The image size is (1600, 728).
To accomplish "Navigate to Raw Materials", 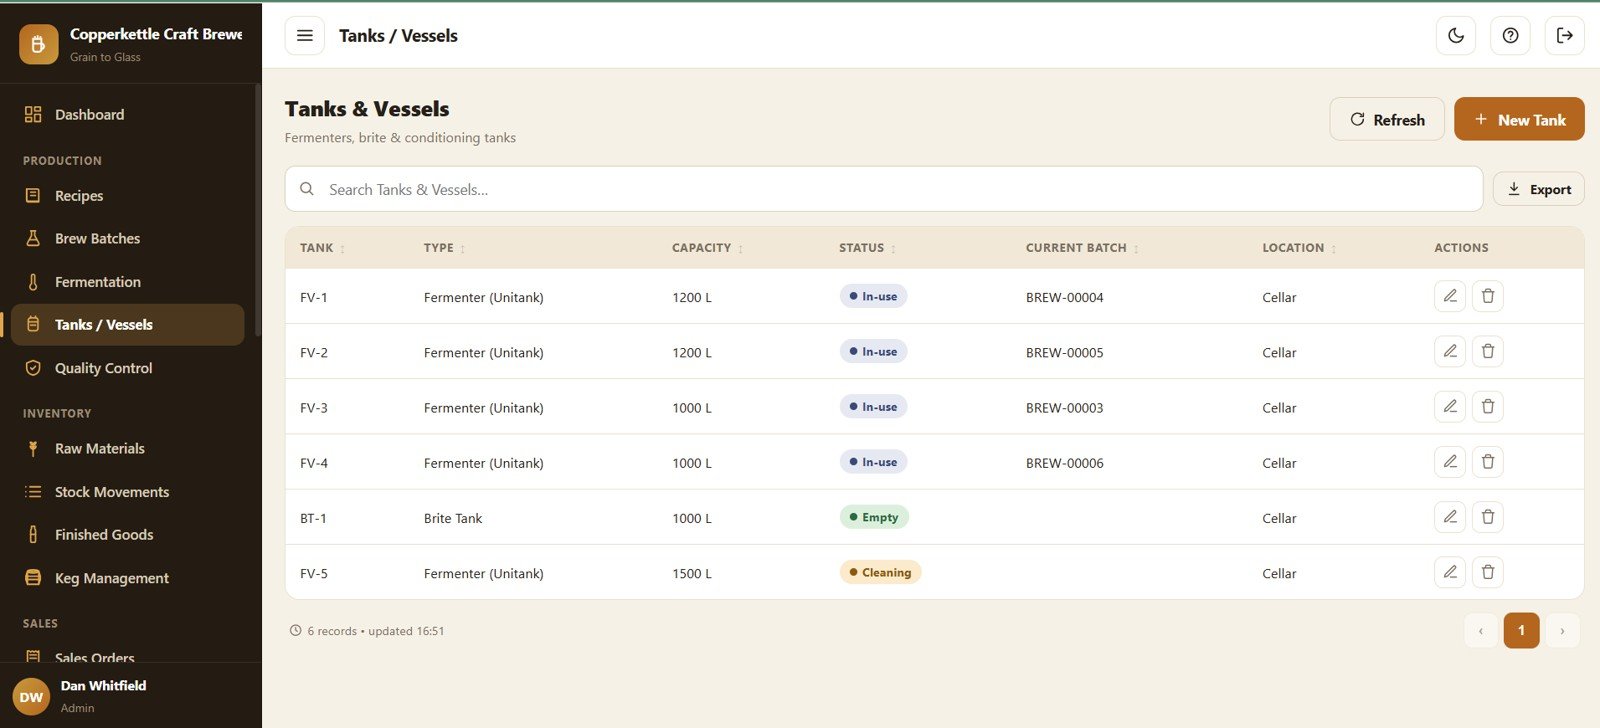I will [x=127, y=449].
